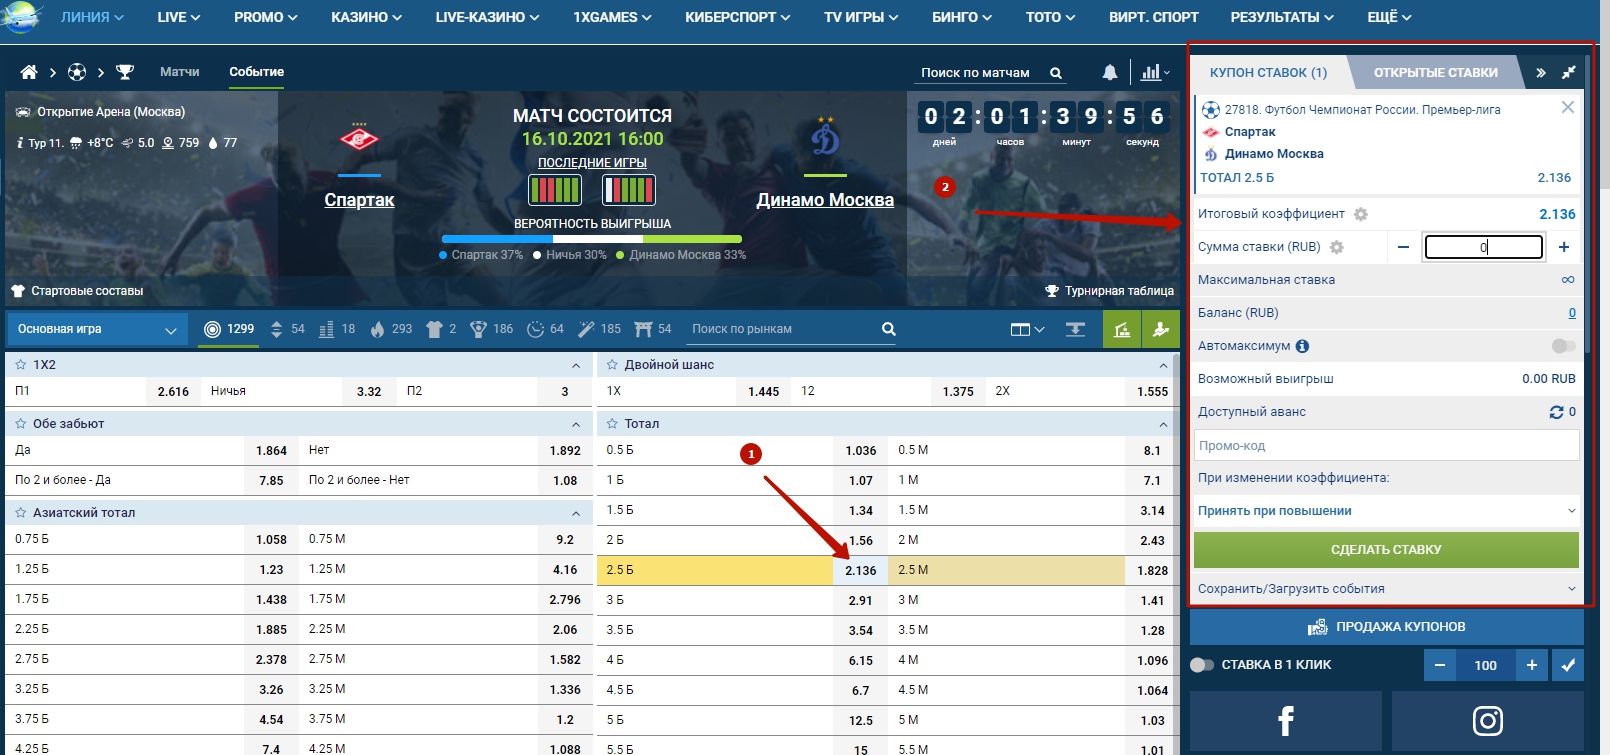This screenshot has width=1610, height=755.
Task: Open the КАЗИНО menu
Action: (366, 17)
